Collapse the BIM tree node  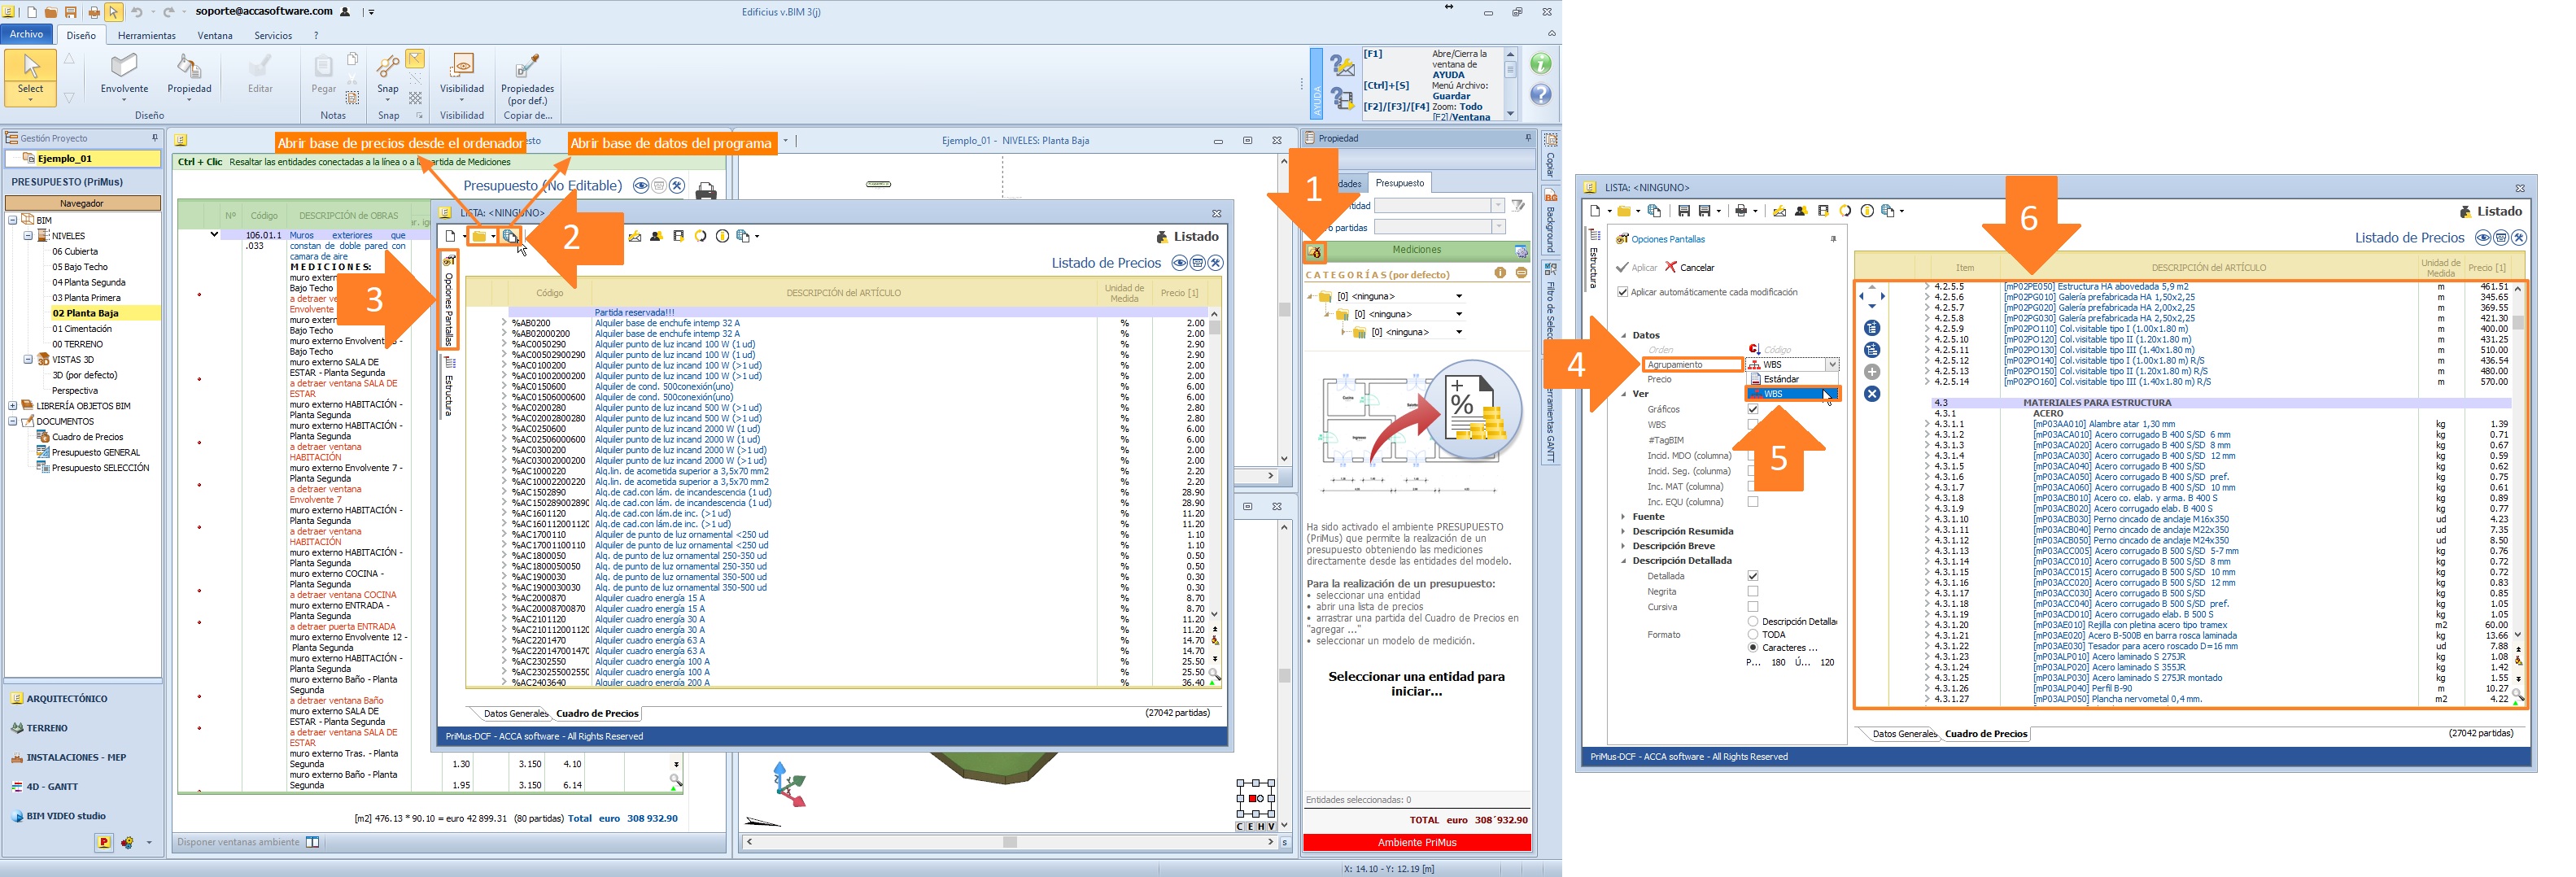tap(13, 220)
